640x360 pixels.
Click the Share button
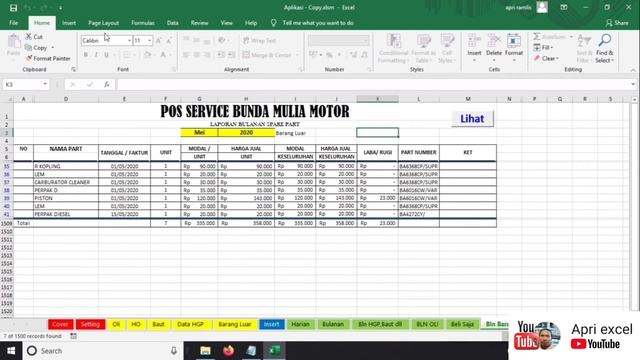point(617,23)
